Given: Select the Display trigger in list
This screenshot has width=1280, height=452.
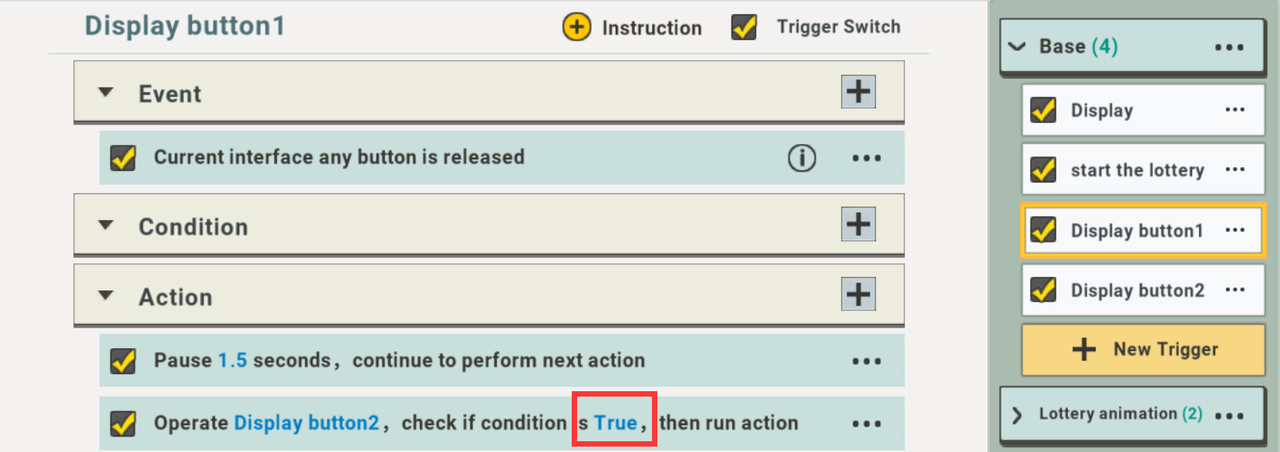Looking at the screenshot, I should [1101, 110].
